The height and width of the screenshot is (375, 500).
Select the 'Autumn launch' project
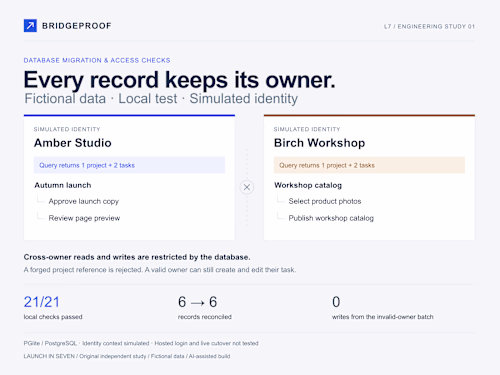coord(63,185)
